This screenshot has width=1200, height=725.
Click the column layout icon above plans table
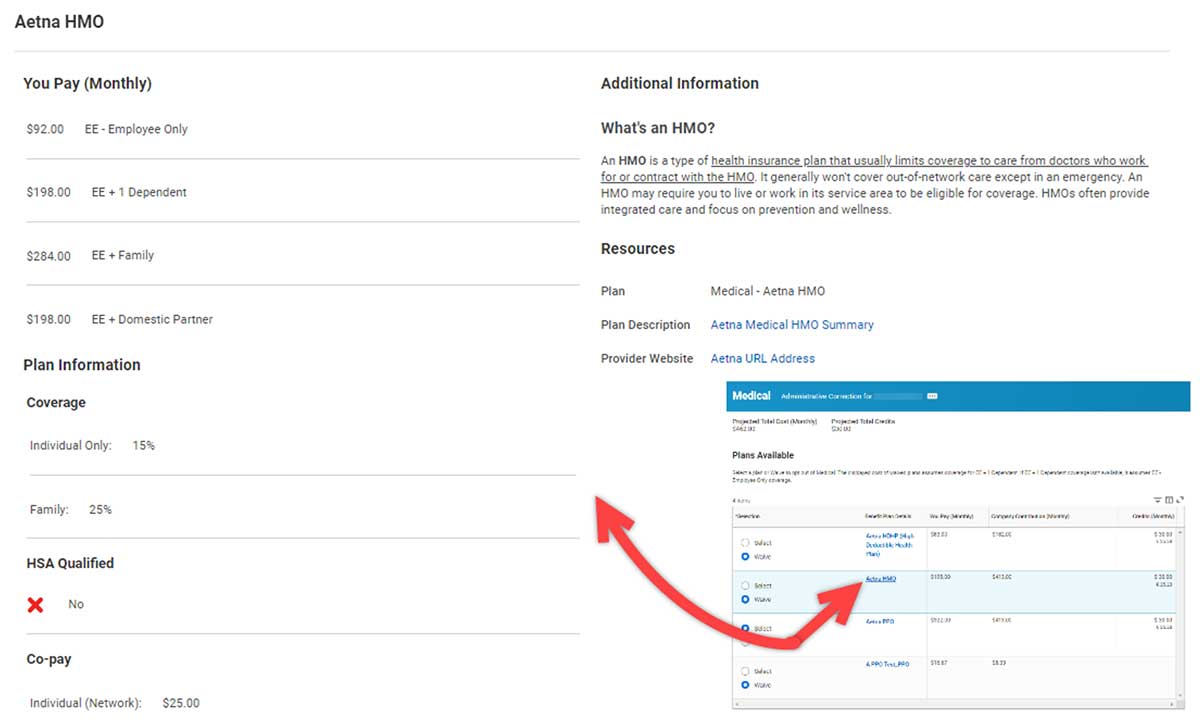click(x=1169, y=499)
